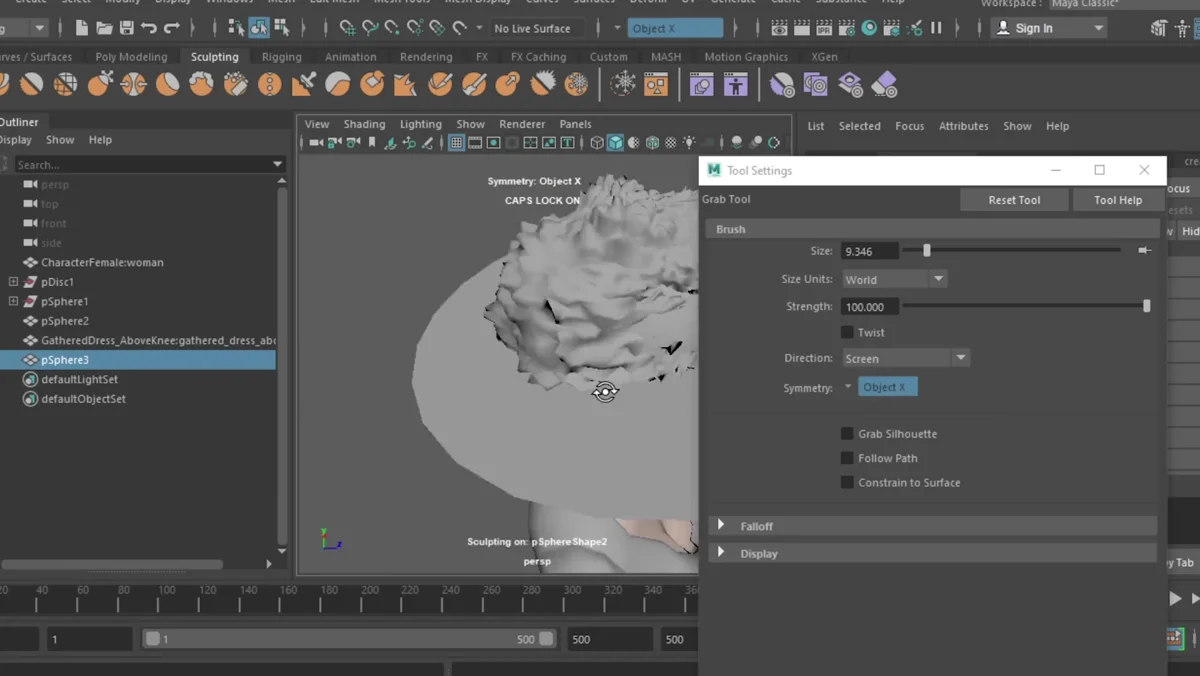This screenshot has width=1200, height=676.
Task: Open the FX Caching shelf tab
Action: [538, 57]
